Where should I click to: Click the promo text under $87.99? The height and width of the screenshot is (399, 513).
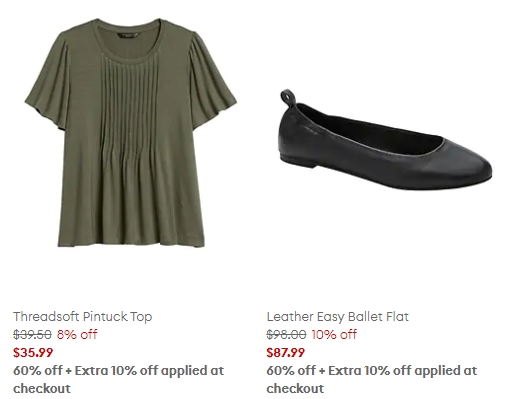point(372,379)
